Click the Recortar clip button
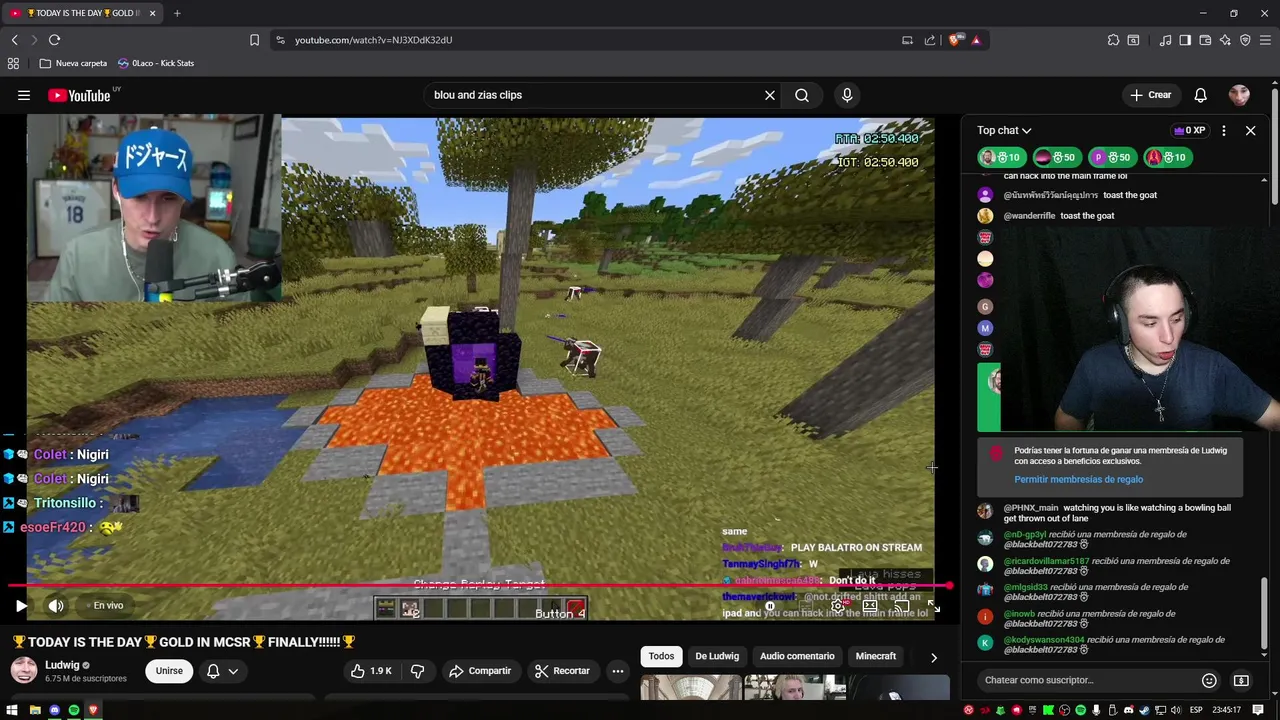 point(562,671)
